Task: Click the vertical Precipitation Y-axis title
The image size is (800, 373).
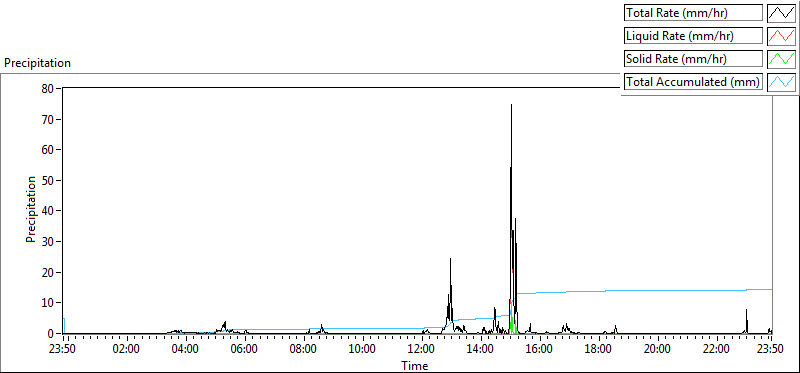Action: tap(31, 210)
